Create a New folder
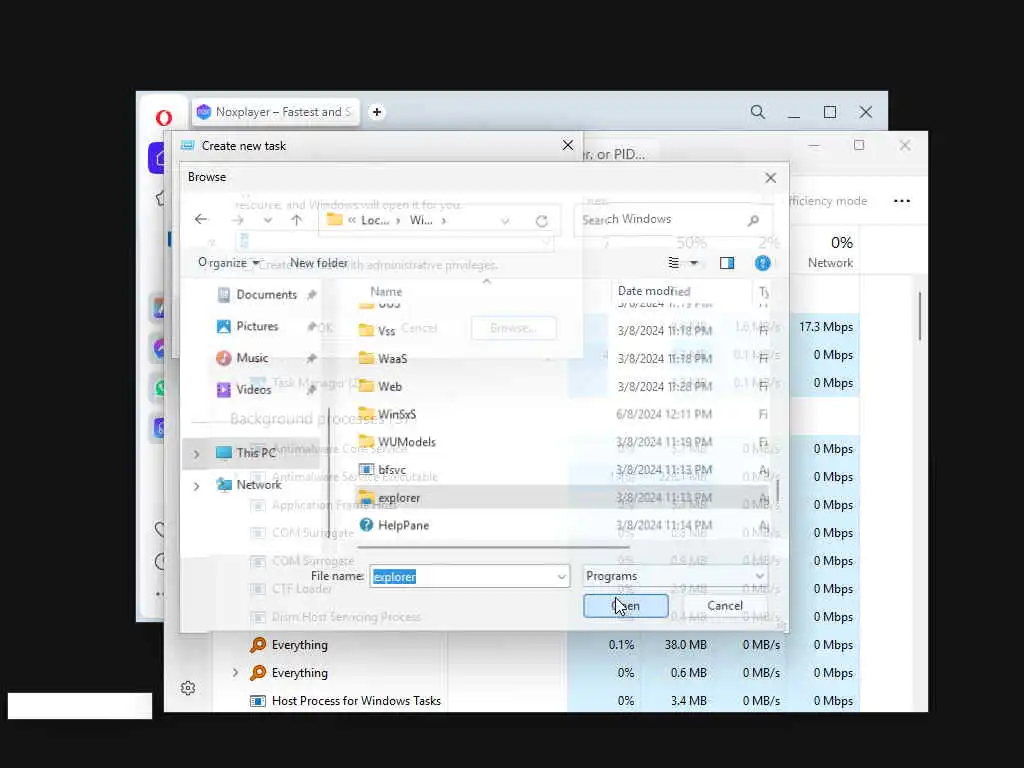The image size is (1024, 768). click(x=319, y=263)
